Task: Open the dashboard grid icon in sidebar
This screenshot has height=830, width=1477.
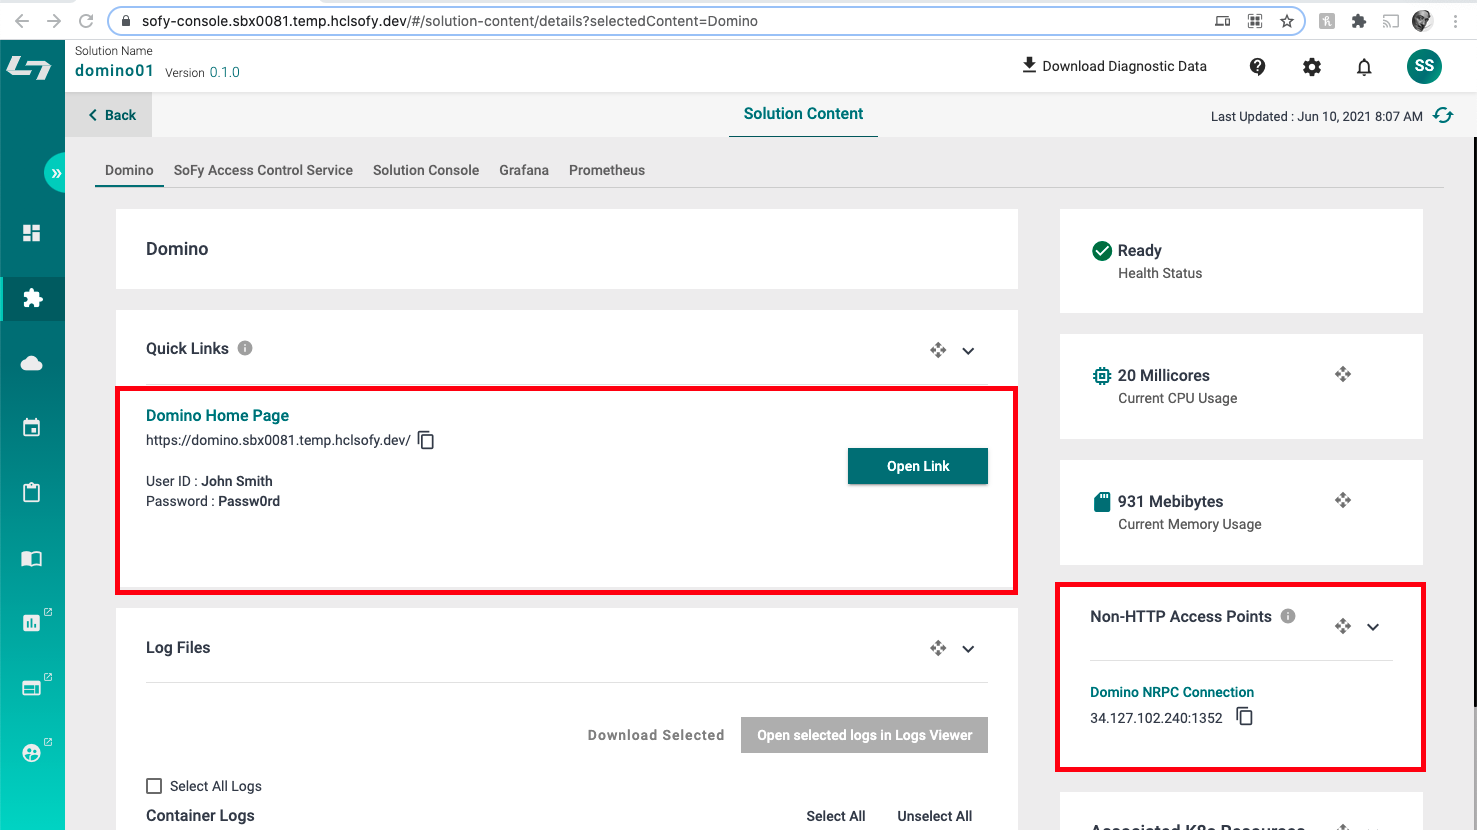Action: (x=32, y=233)
